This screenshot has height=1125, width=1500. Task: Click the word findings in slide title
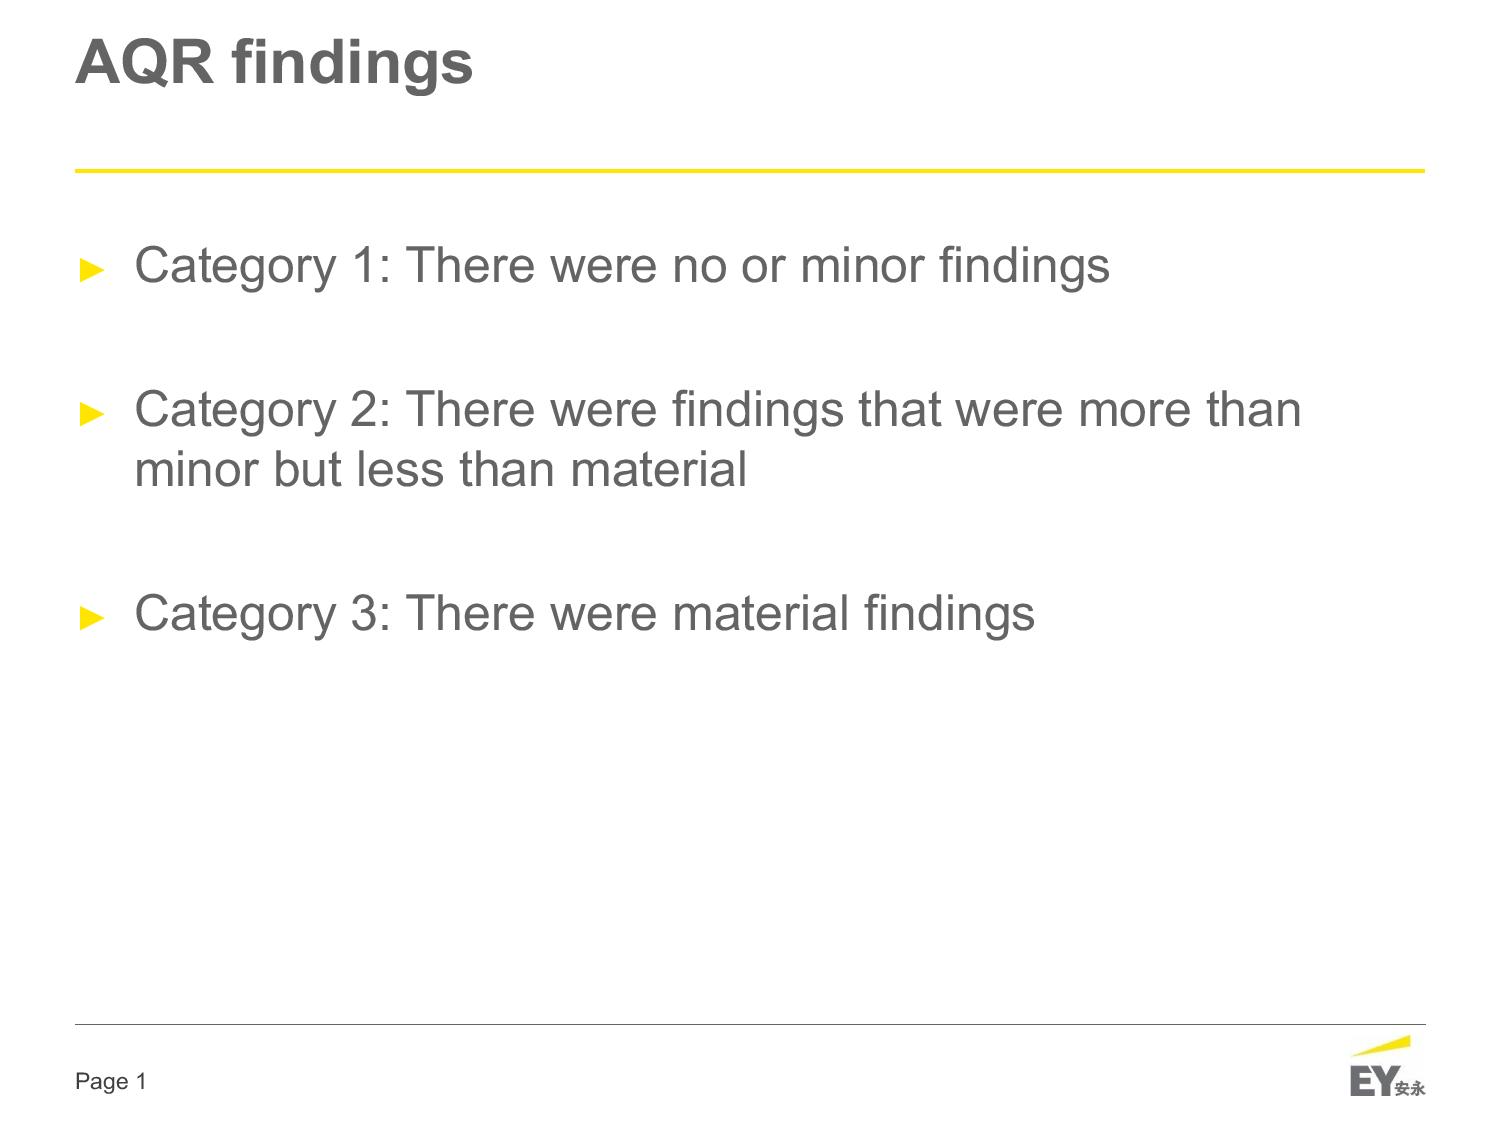pyautogui.click(x=352, y=63)
